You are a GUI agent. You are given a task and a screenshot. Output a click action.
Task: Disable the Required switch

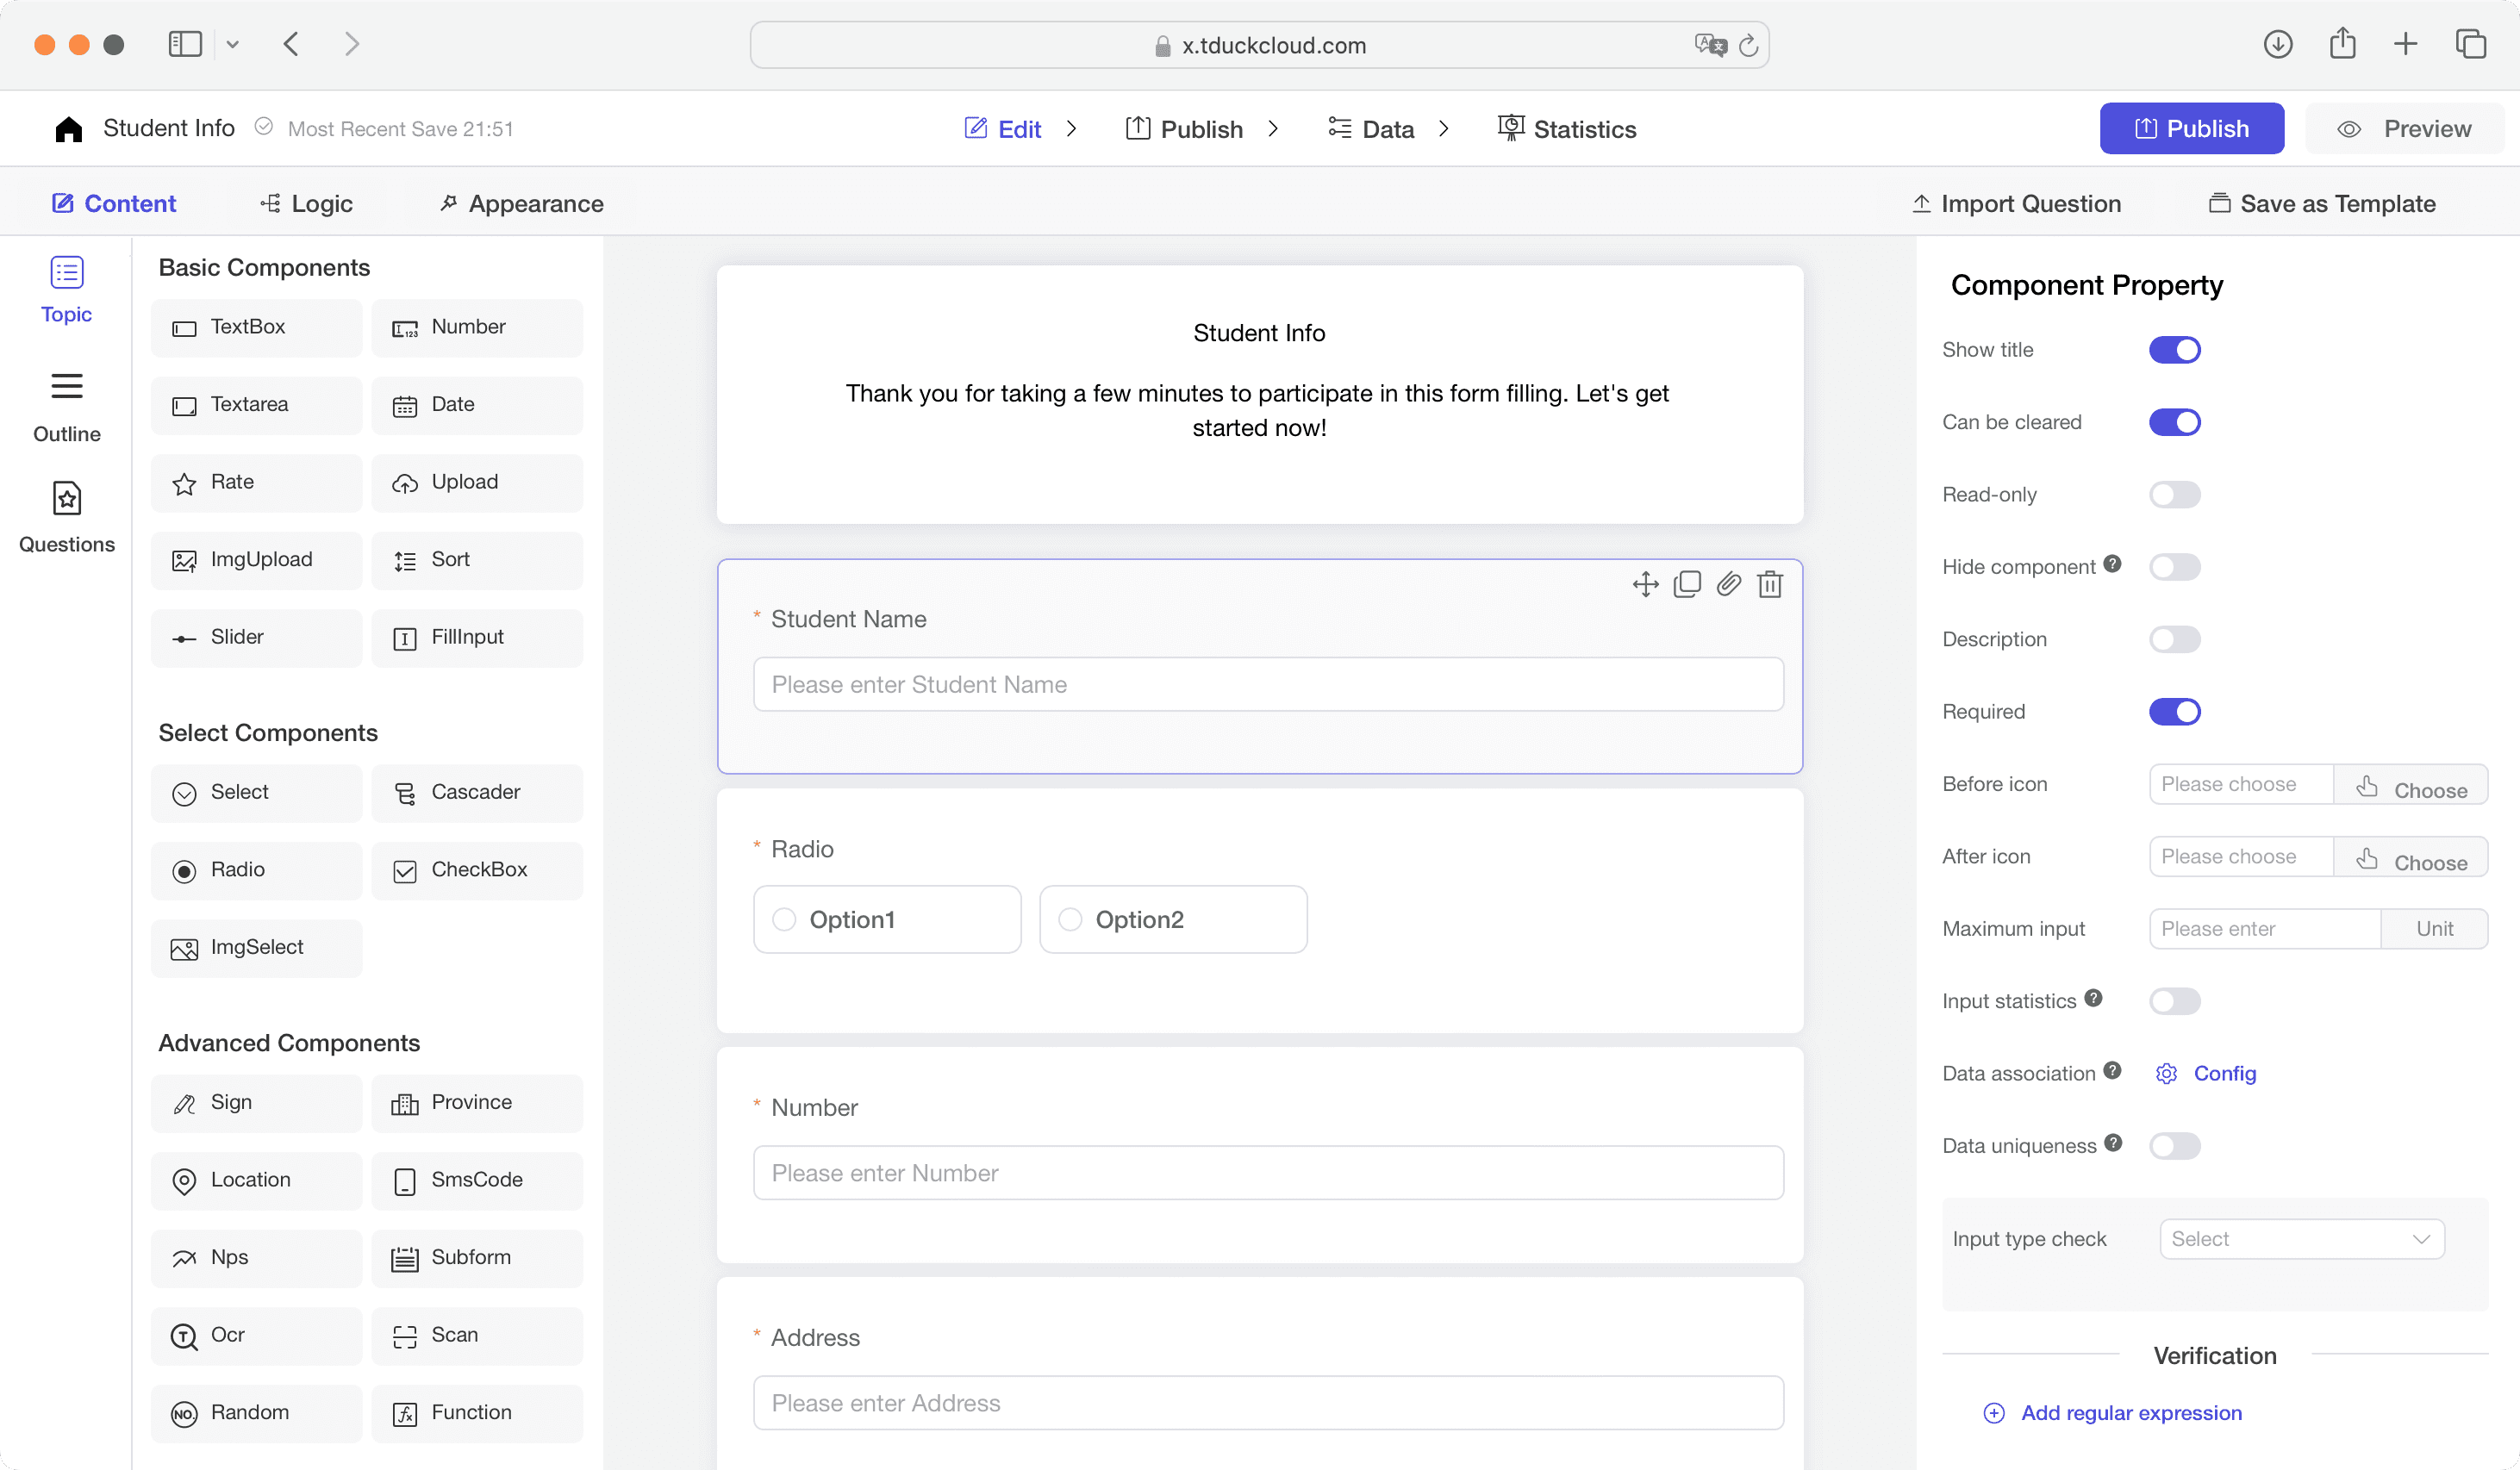[2174, 712]
